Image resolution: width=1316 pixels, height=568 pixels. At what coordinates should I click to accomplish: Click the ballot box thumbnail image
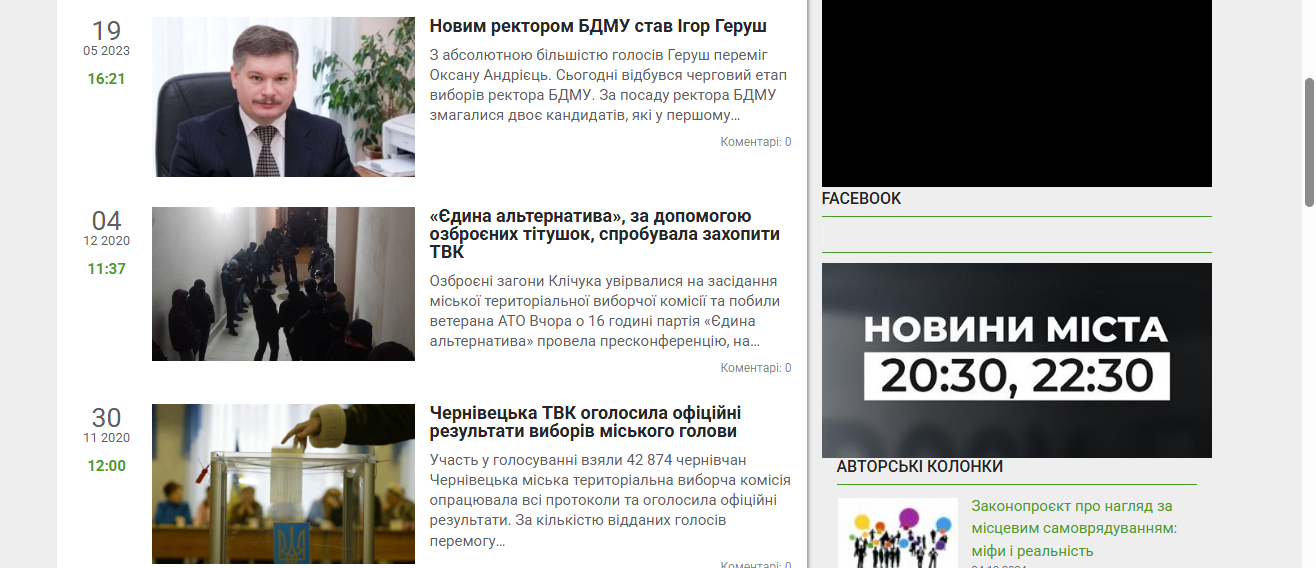(x=283, y=486)
